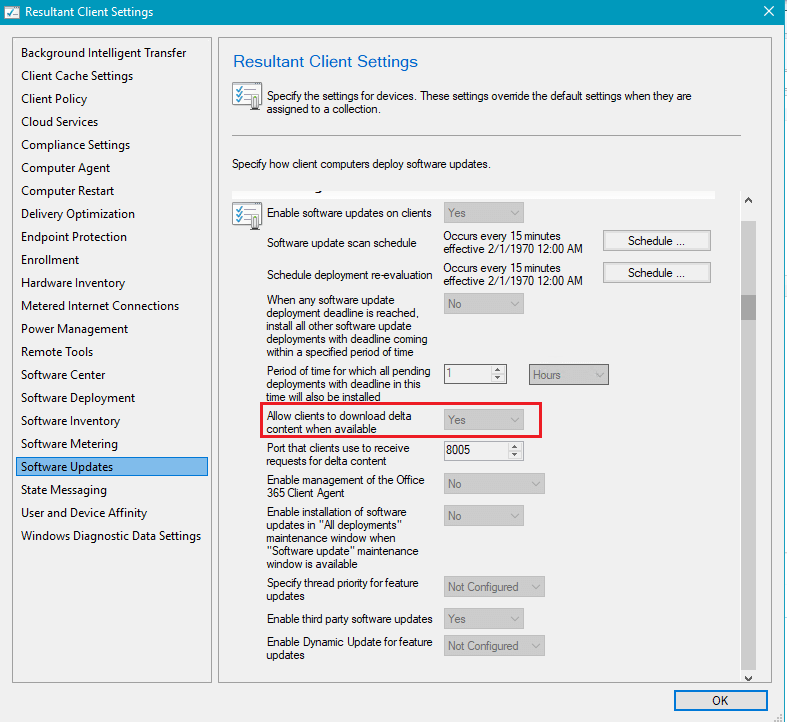
Task: Open the Enable software updates on clients dropdown
Action: pyautogui.click(x=483, y=213)
